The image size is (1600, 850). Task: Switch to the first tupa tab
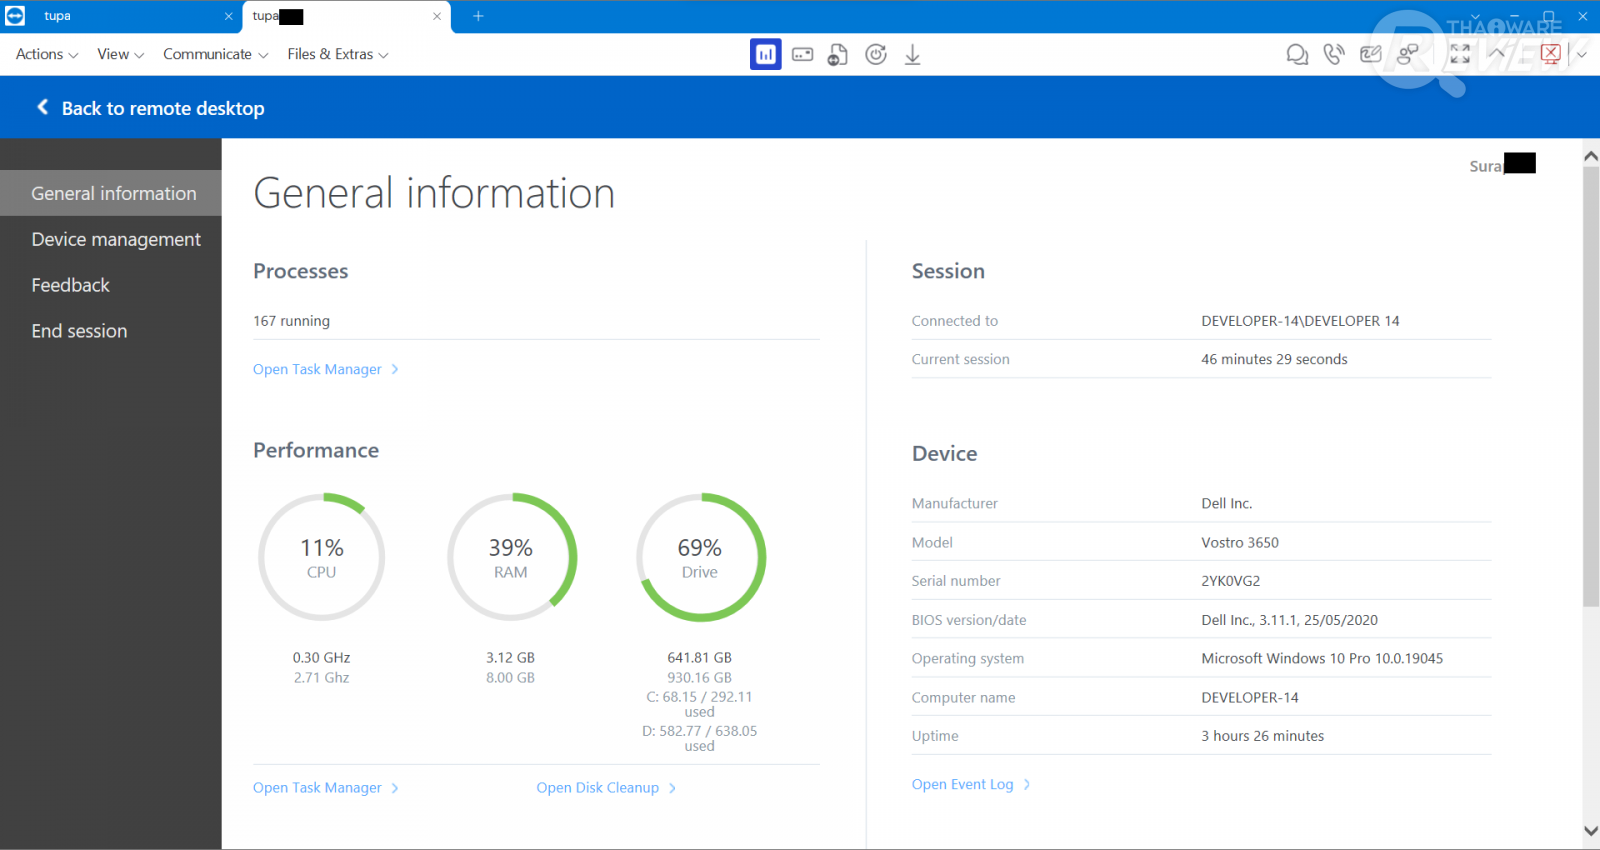121,16
